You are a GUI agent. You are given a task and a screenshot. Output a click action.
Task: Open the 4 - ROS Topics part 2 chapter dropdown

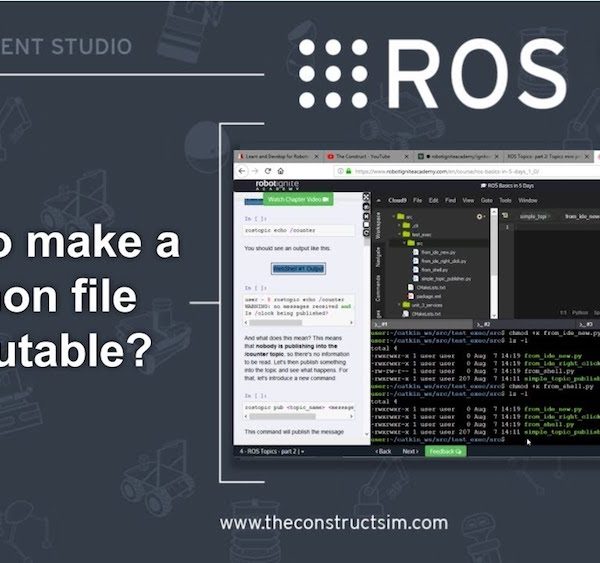[272, 452]
